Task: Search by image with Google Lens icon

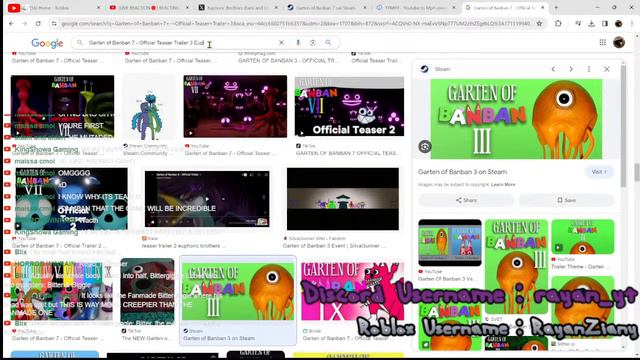Action: (313, 42)
